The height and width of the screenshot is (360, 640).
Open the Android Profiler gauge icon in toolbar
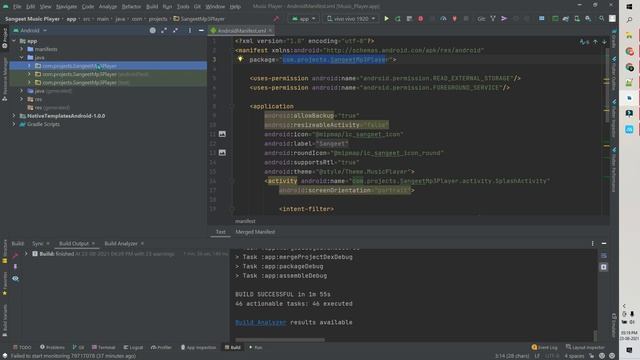443,19
